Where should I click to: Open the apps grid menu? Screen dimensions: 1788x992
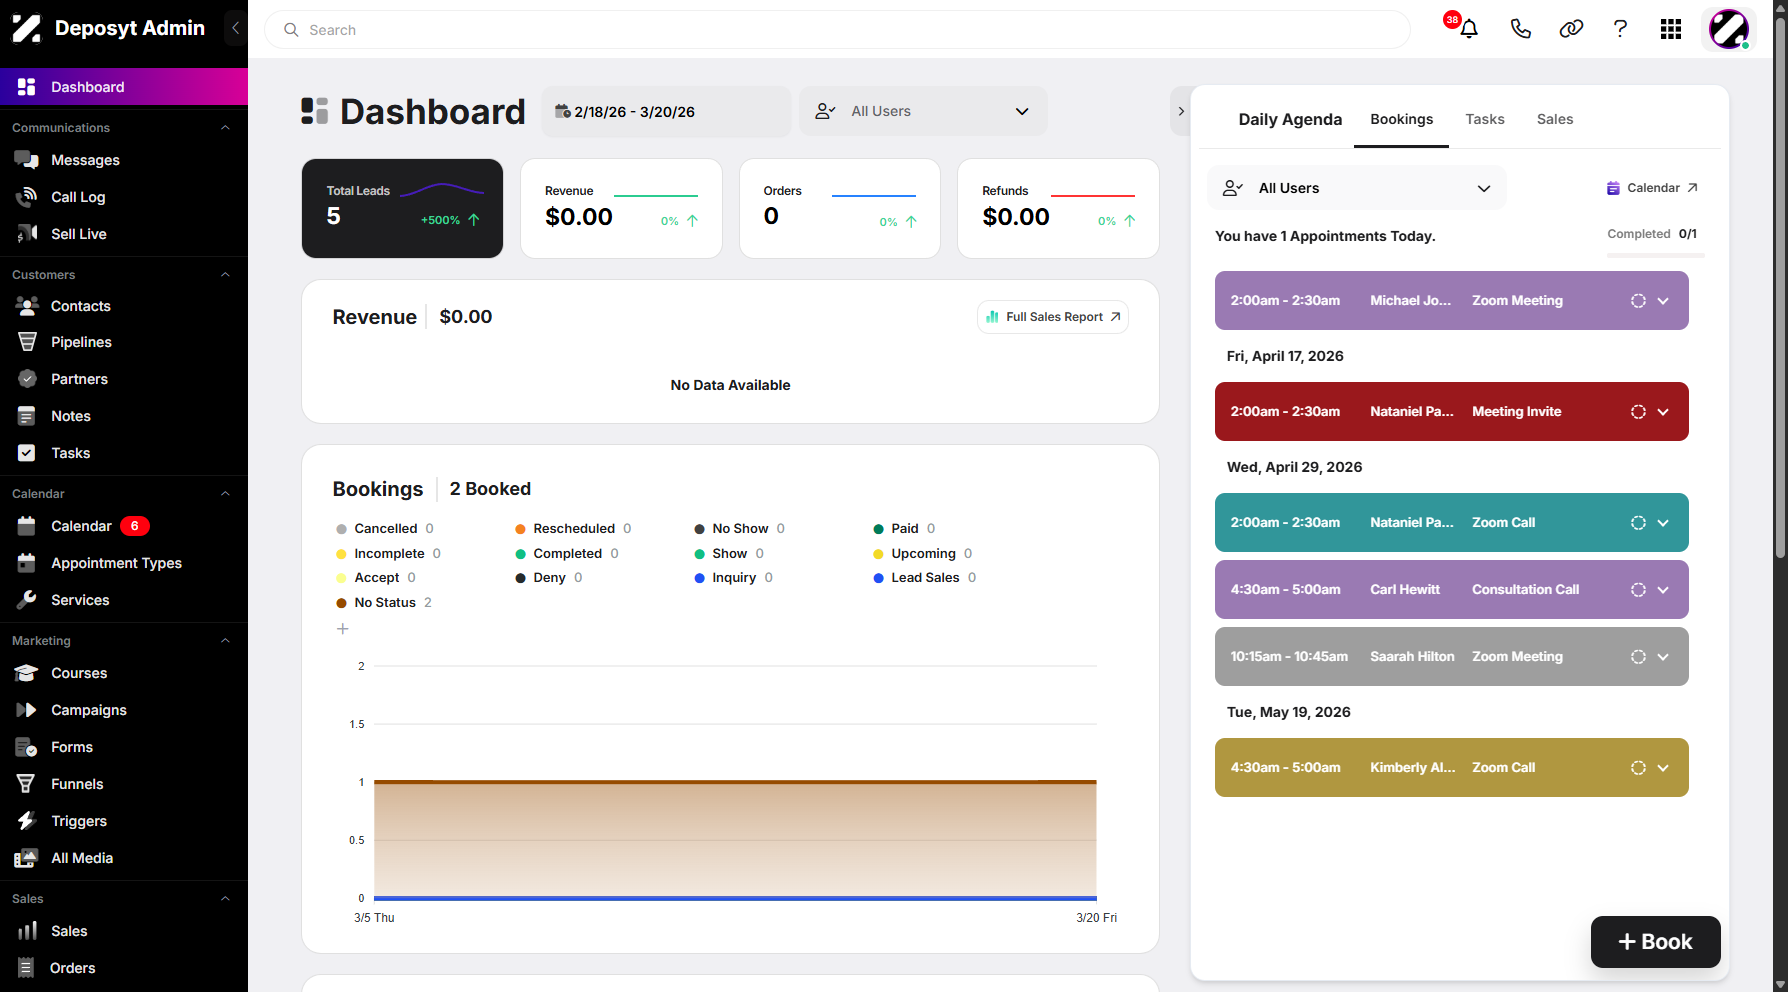[x=1671, y=29]
